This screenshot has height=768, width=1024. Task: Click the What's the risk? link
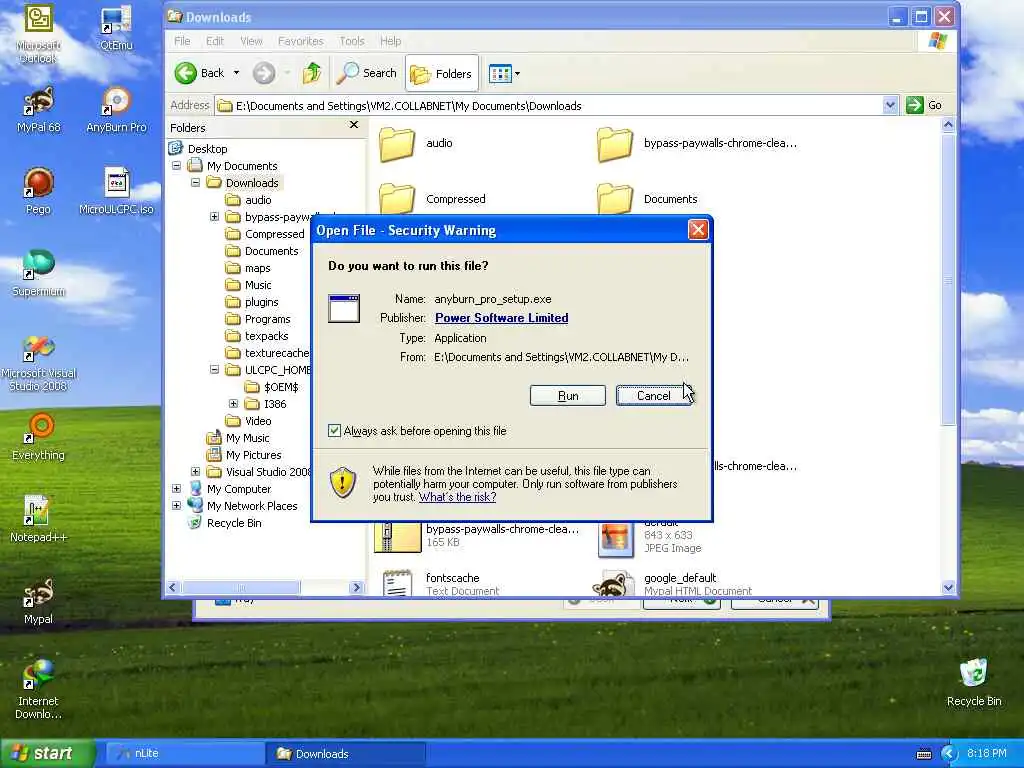457,497
